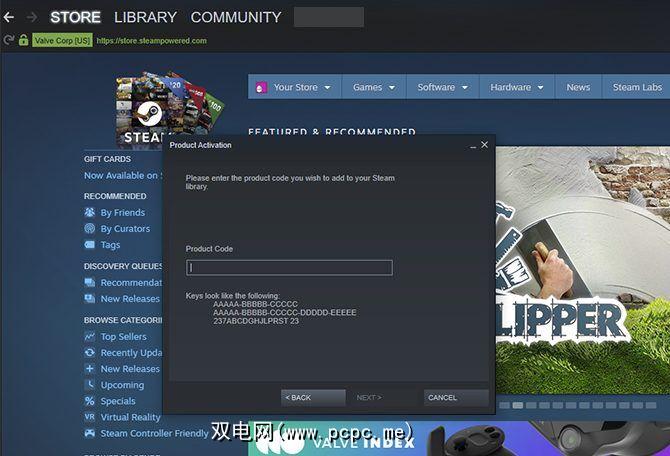The height and width of the screenshot is (456, 670).
Task: Open Steam Labs
Action: [x=637, y=87]
